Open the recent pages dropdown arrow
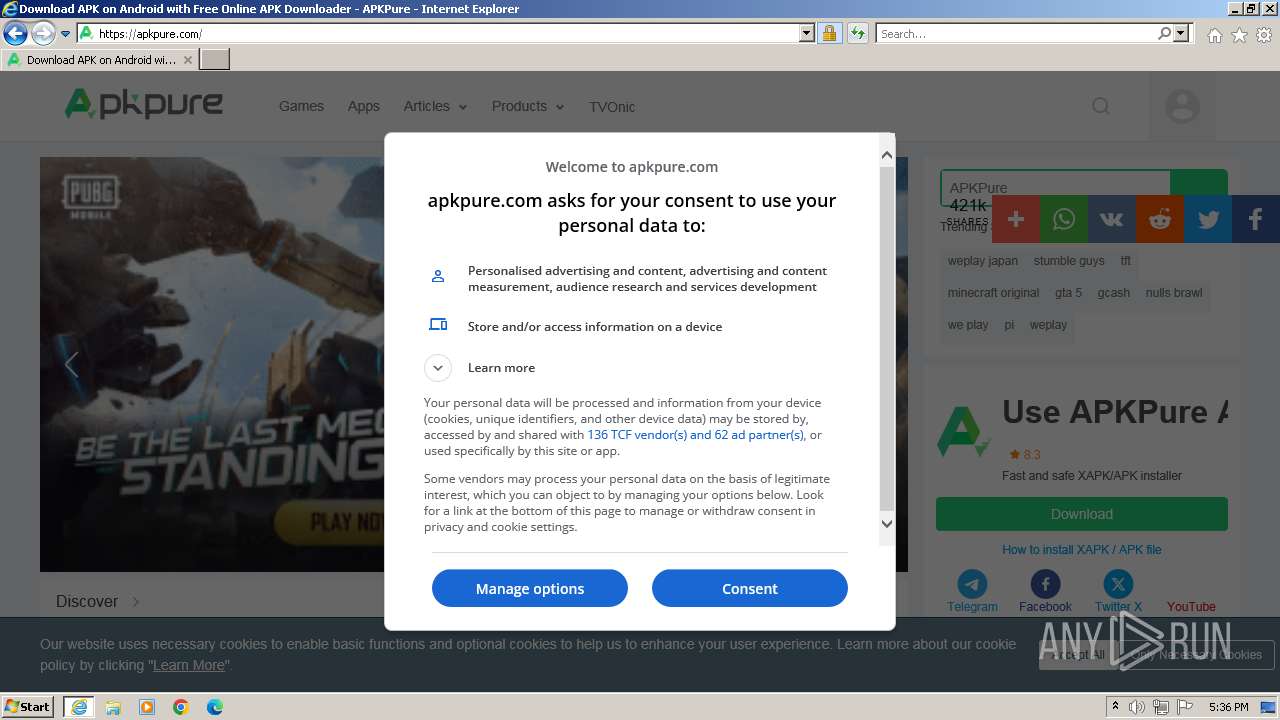This screenshot has width=1280, height=720. pos(65,34)
